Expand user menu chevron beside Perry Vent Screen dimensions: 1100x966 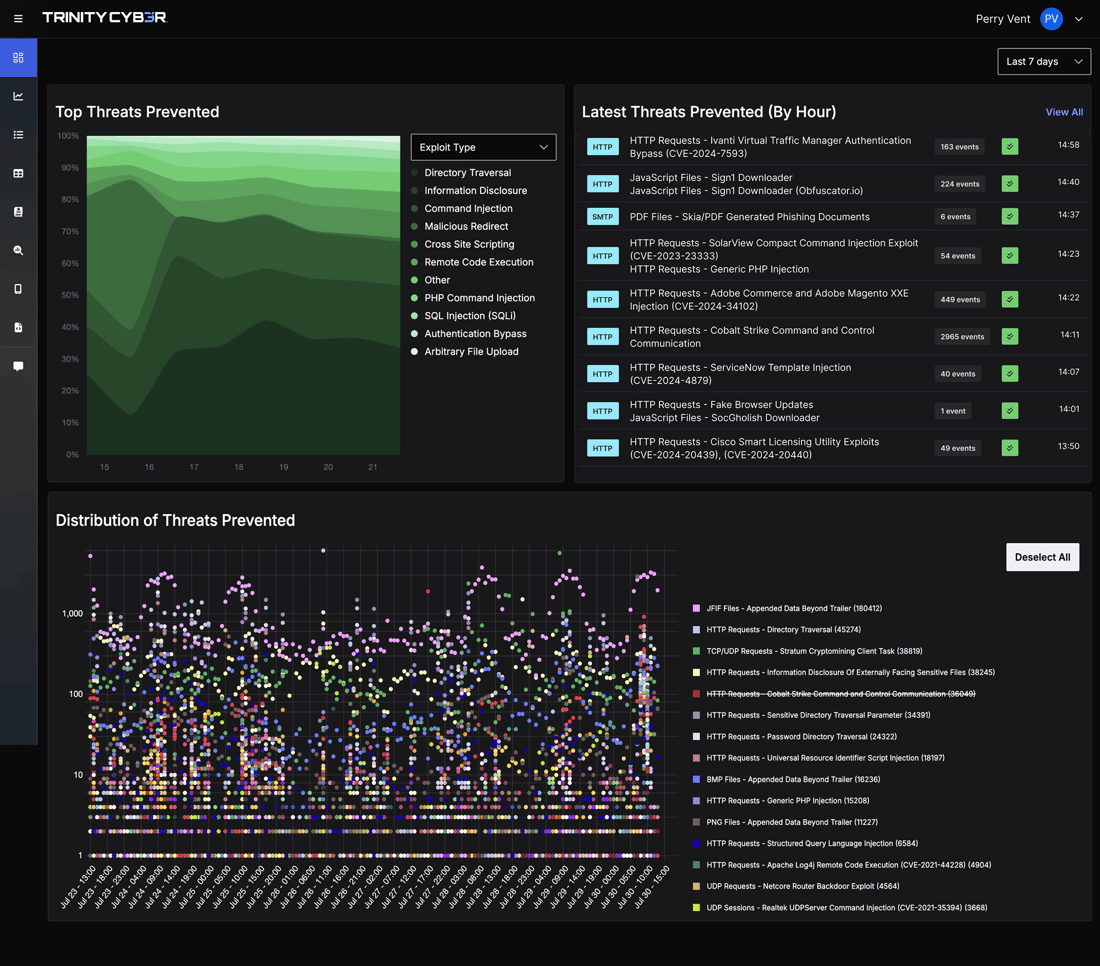pyautogui.click(x=1079, y=19)
